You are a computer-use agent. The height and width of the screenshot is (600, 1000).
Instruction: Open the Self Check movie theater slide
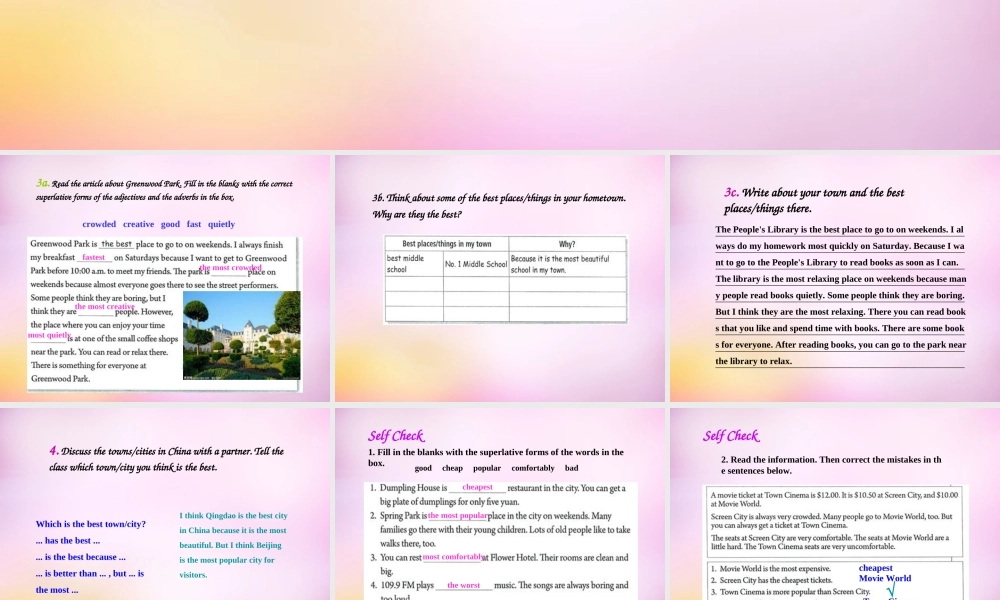(x=835, y=504)
